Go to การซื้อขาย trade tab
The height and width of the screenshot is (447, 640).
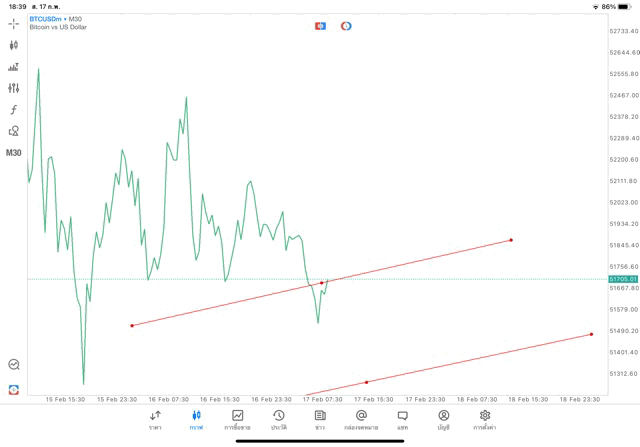tap(237, 419)
